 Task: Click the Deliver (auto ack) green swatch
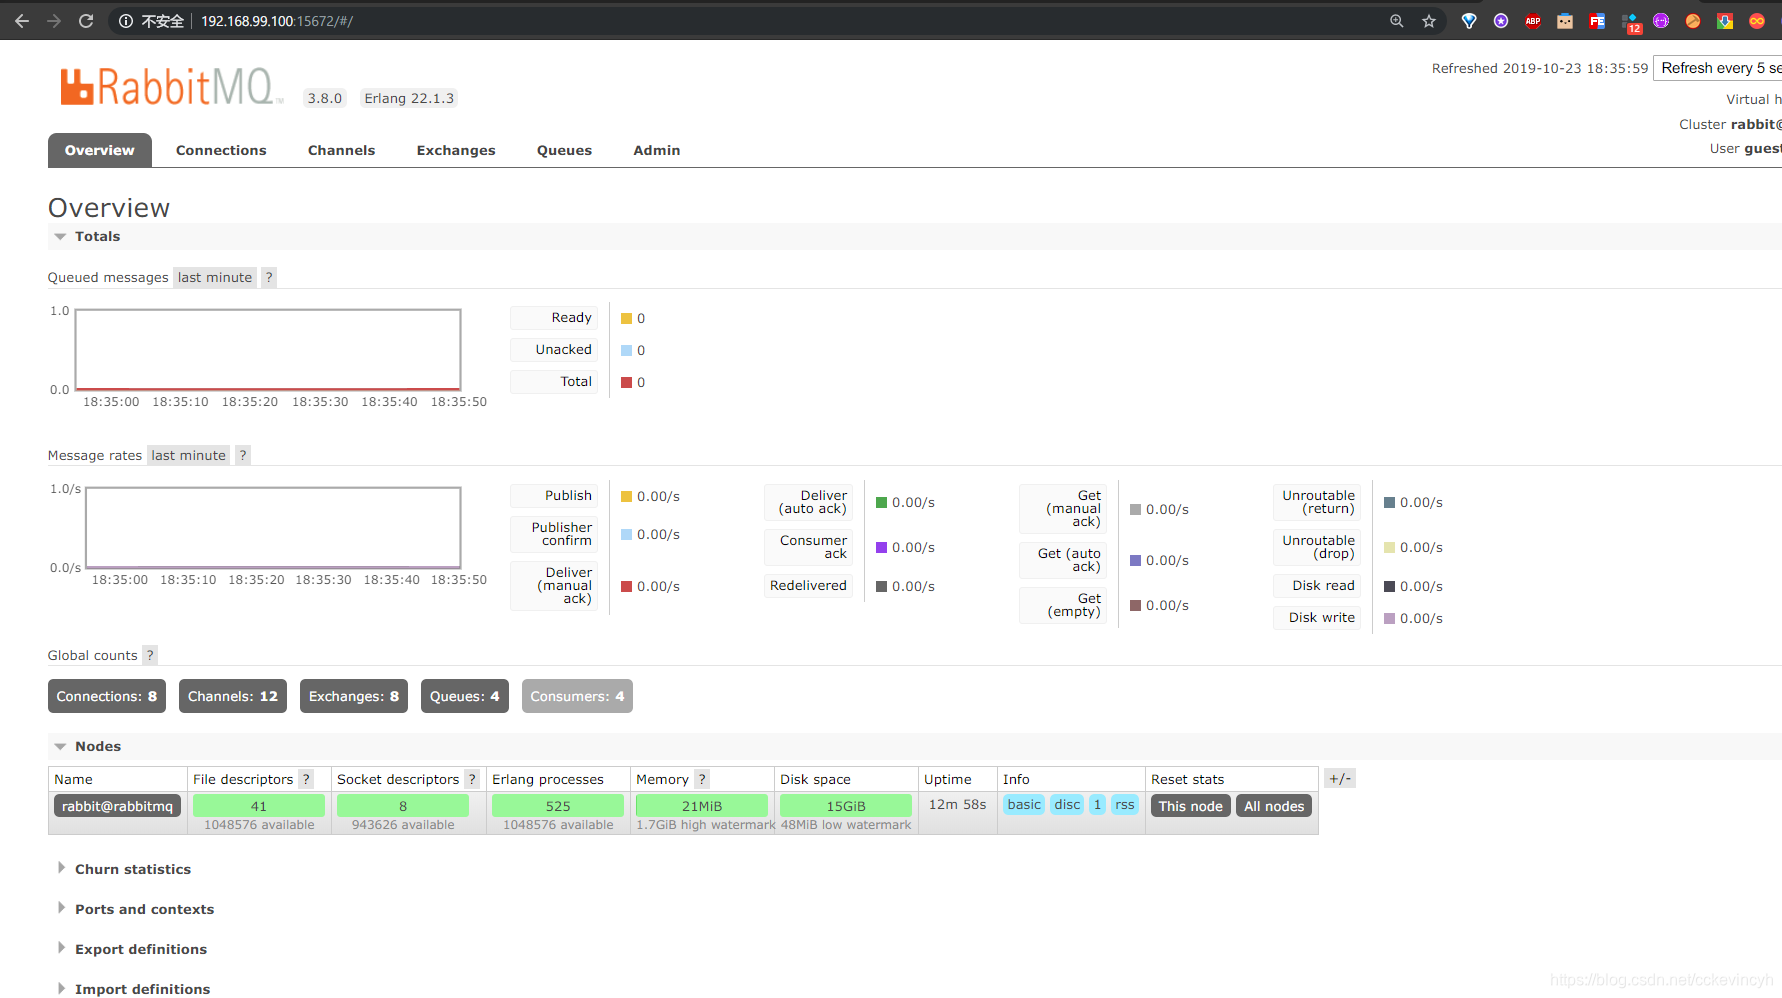[881, 502]
